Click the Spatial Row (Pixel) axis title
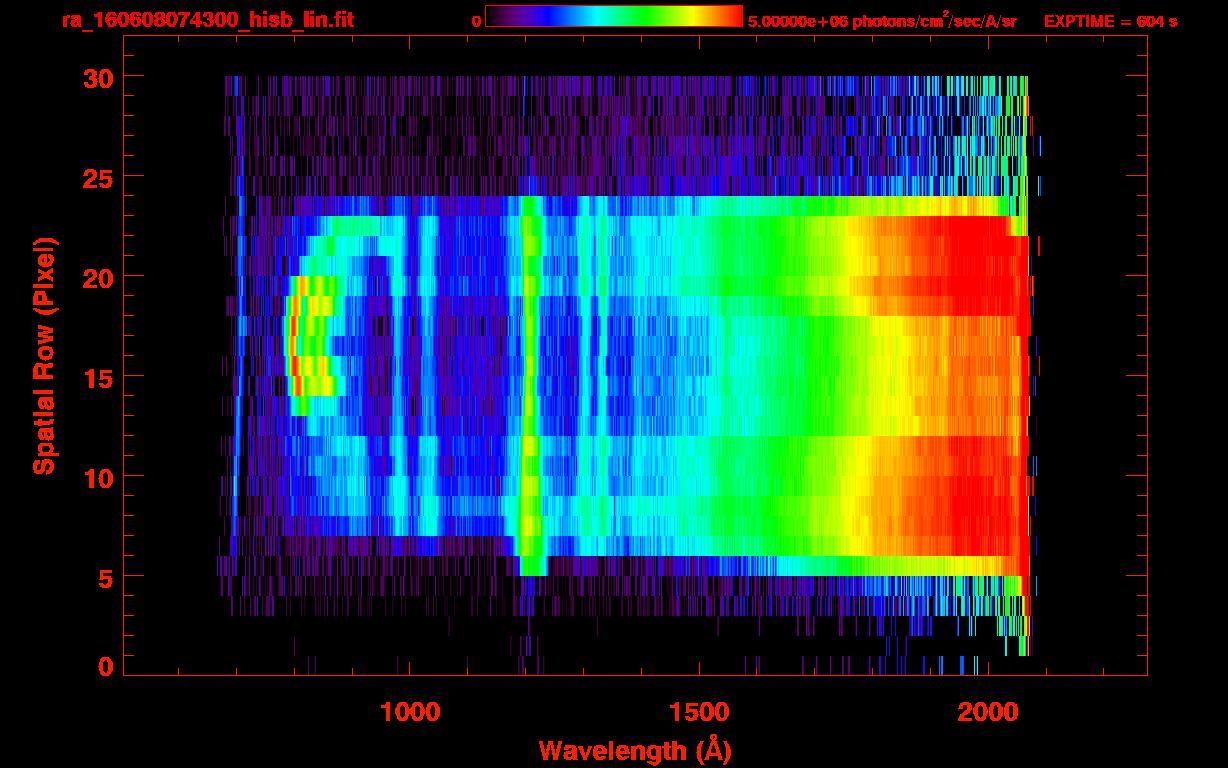 [43, 356]
